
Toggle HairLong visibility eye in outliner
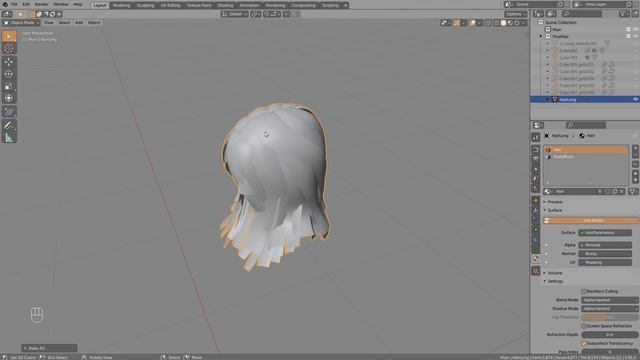635,99
